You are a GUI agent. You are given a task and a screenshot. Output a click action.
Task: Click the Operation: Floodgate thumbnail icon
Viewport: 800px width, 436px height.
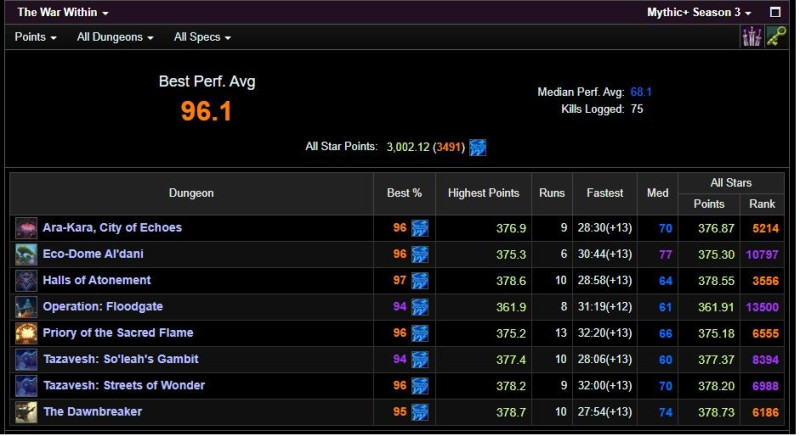pyautogui.click(x=26, y=307)
